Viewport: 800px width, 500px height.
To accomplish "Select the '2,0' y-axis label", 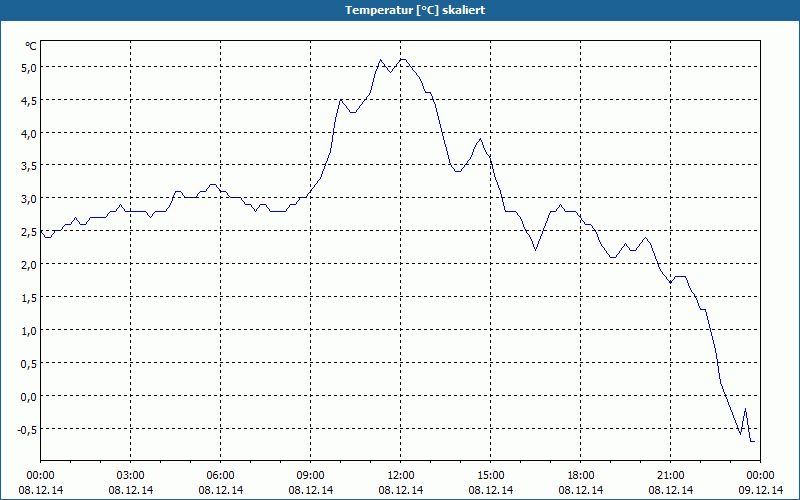I will [28, 266].
